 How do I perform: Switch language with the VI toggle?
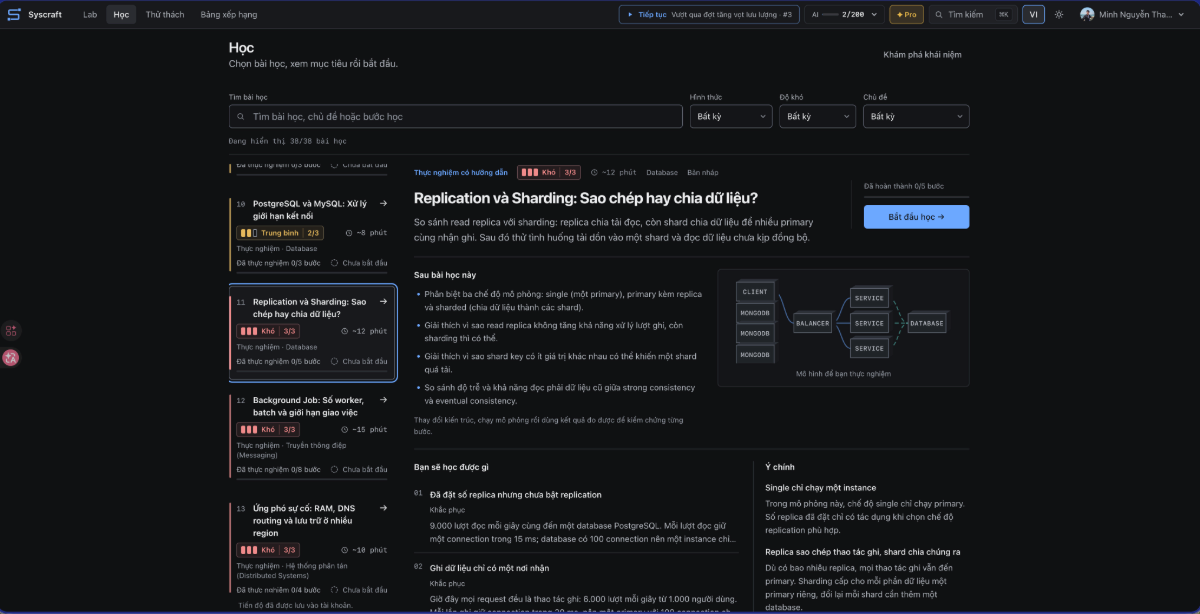click(1033, 15)
